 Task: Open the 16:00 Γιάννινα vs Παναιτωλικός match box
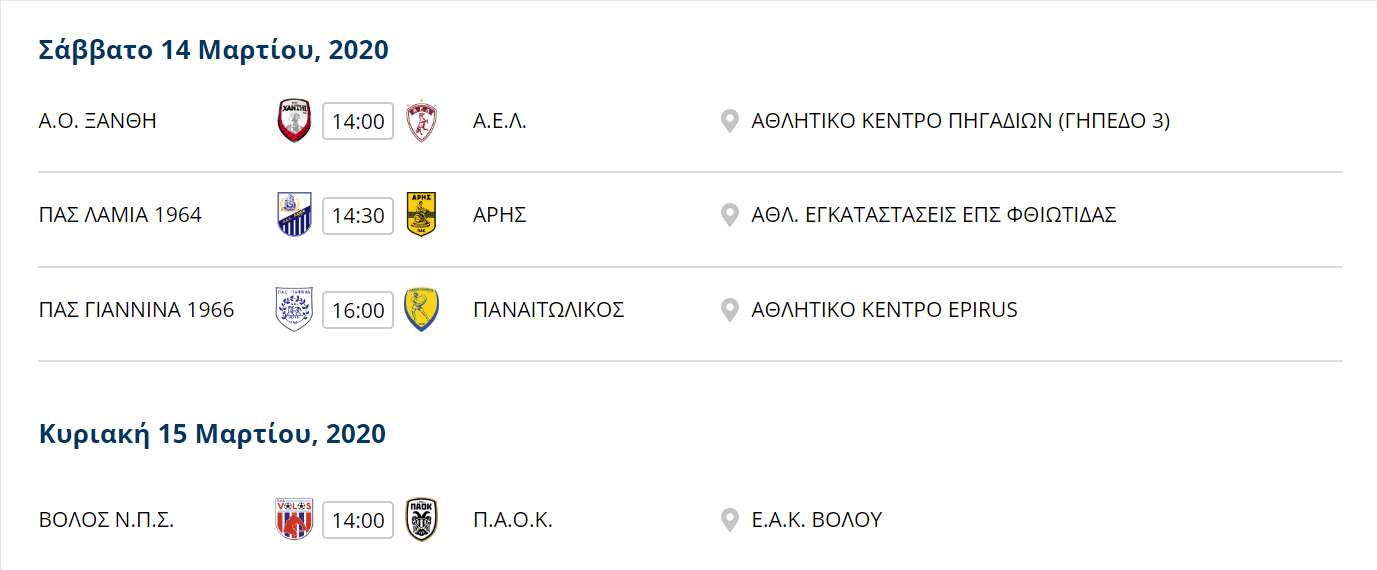pos(358,310)
